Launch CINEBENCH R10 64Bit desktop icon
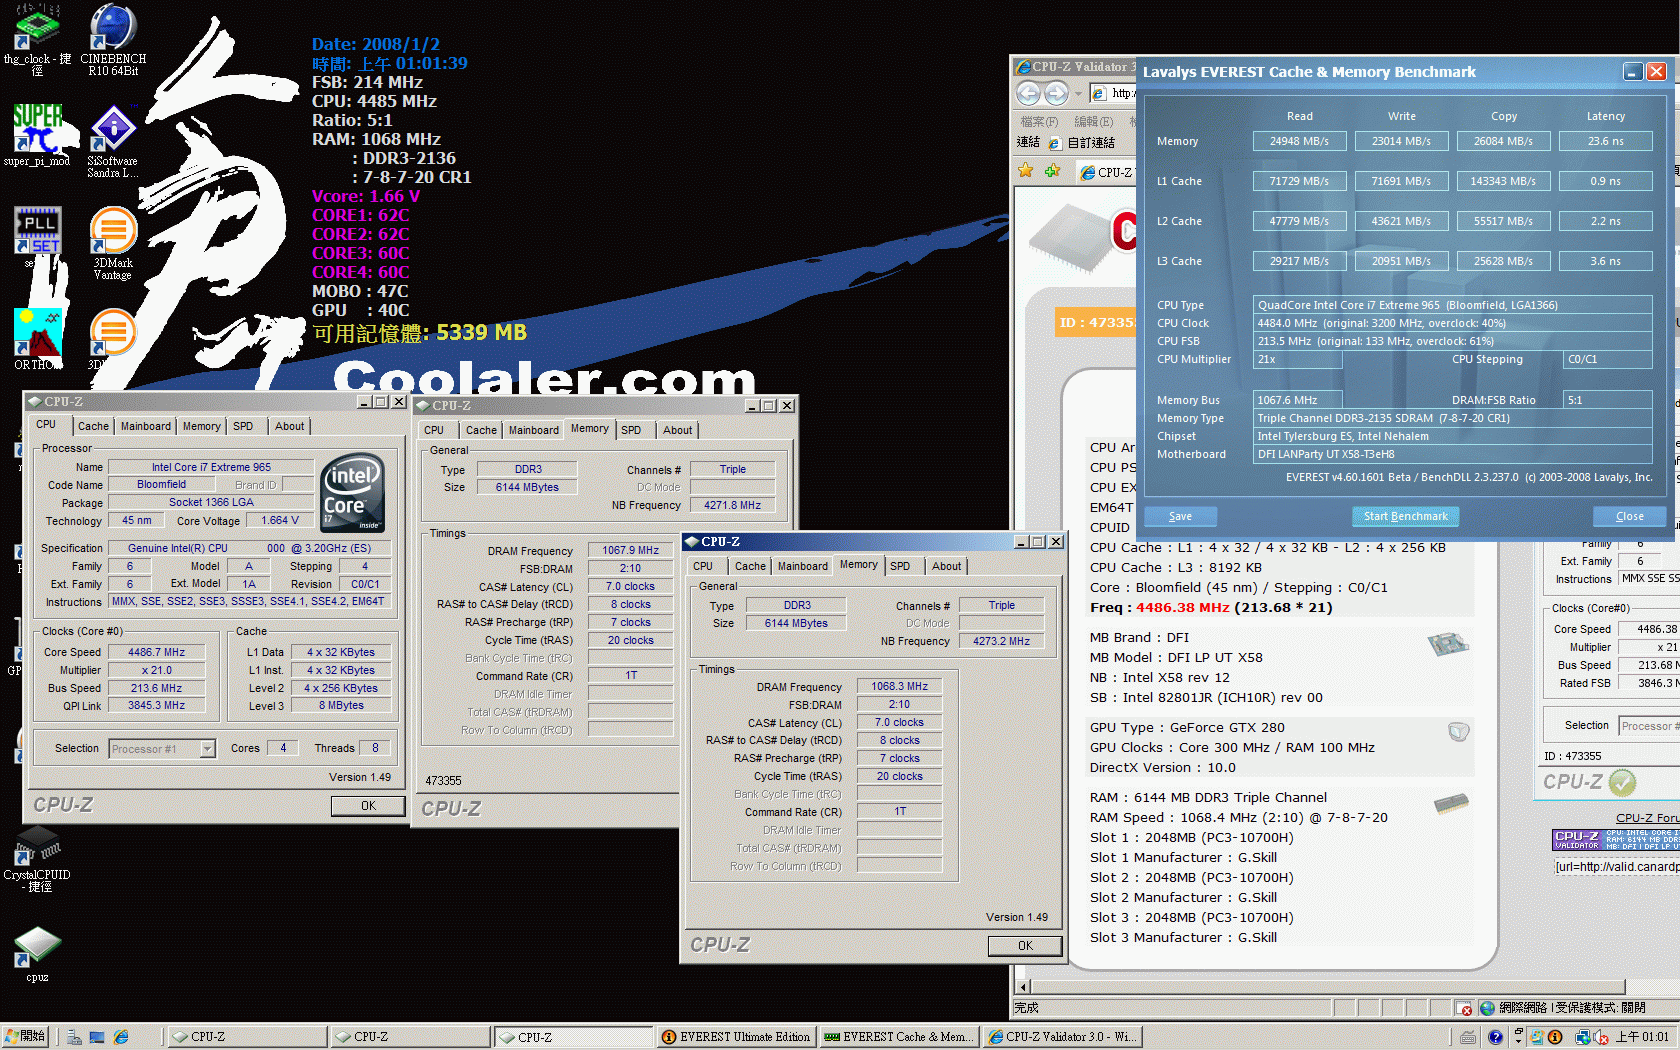This screenshot has width=1680, height=1050. 113,38
